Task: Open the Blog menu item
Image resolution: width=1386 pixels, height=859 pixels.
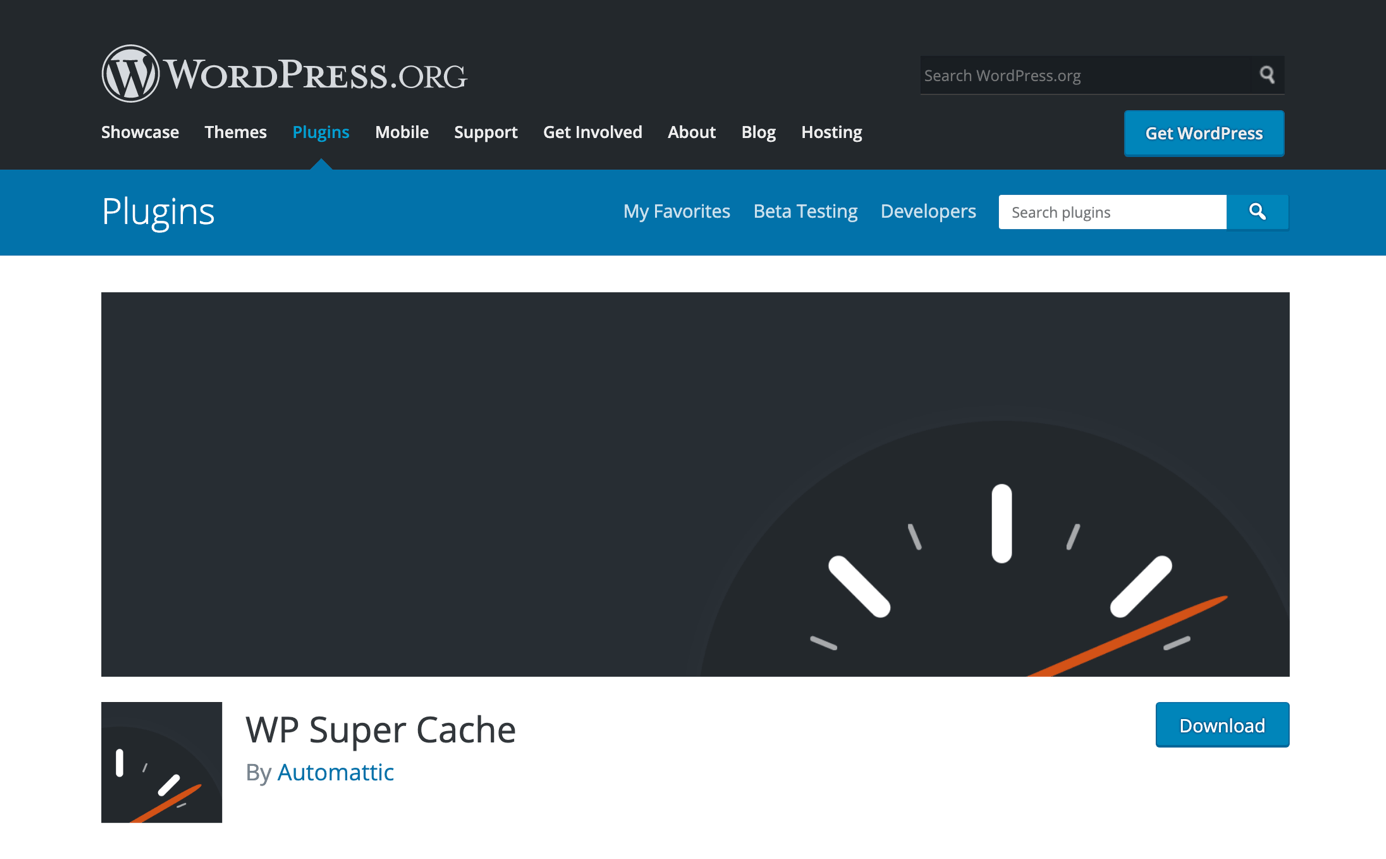Action: click(759, 132)
